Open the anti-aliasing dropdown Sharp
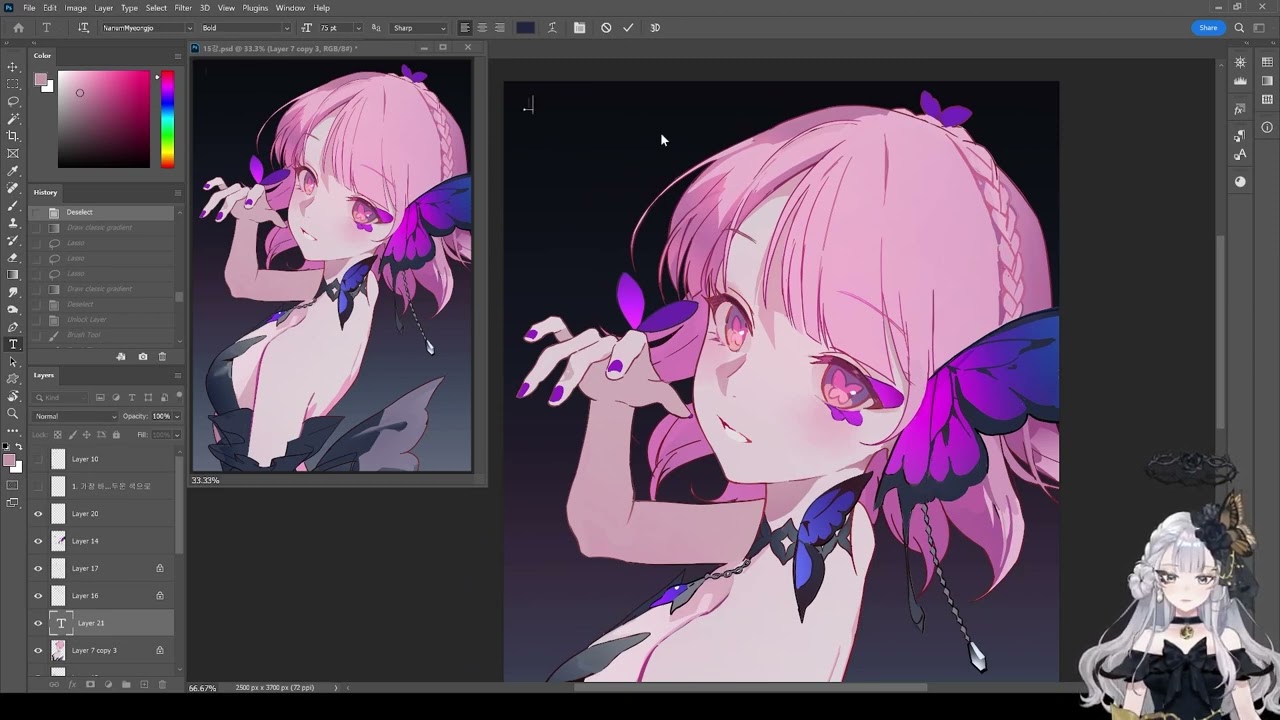The width and height of the screenshot is (1280, 720). [x=419, y=28]
